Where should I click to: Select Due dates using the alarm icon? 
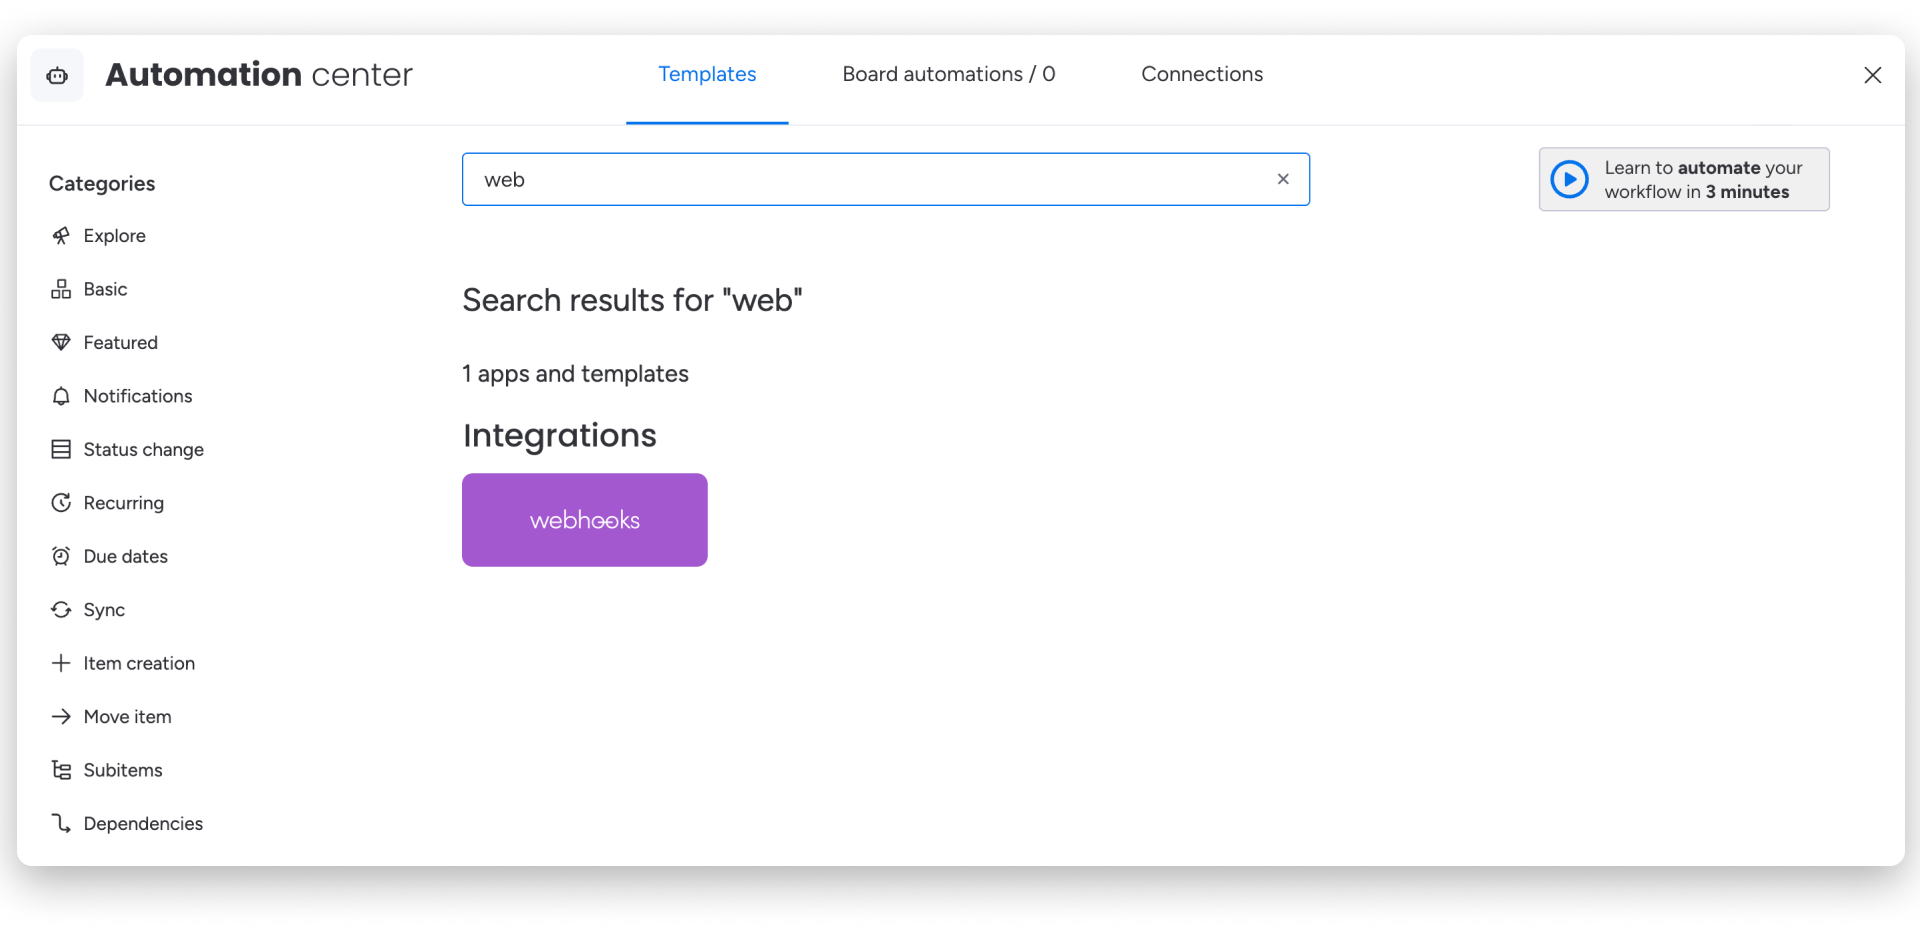62,556
